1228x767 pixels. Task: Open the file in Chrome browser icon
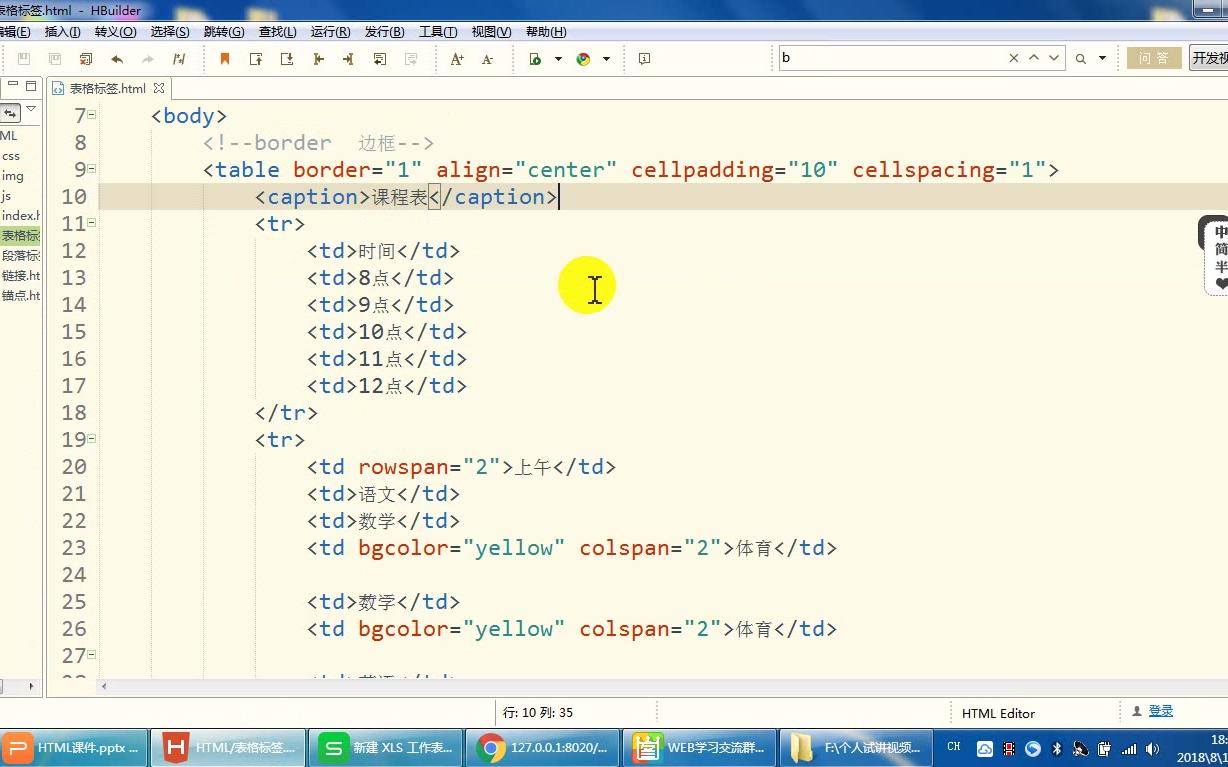[583, 58]
